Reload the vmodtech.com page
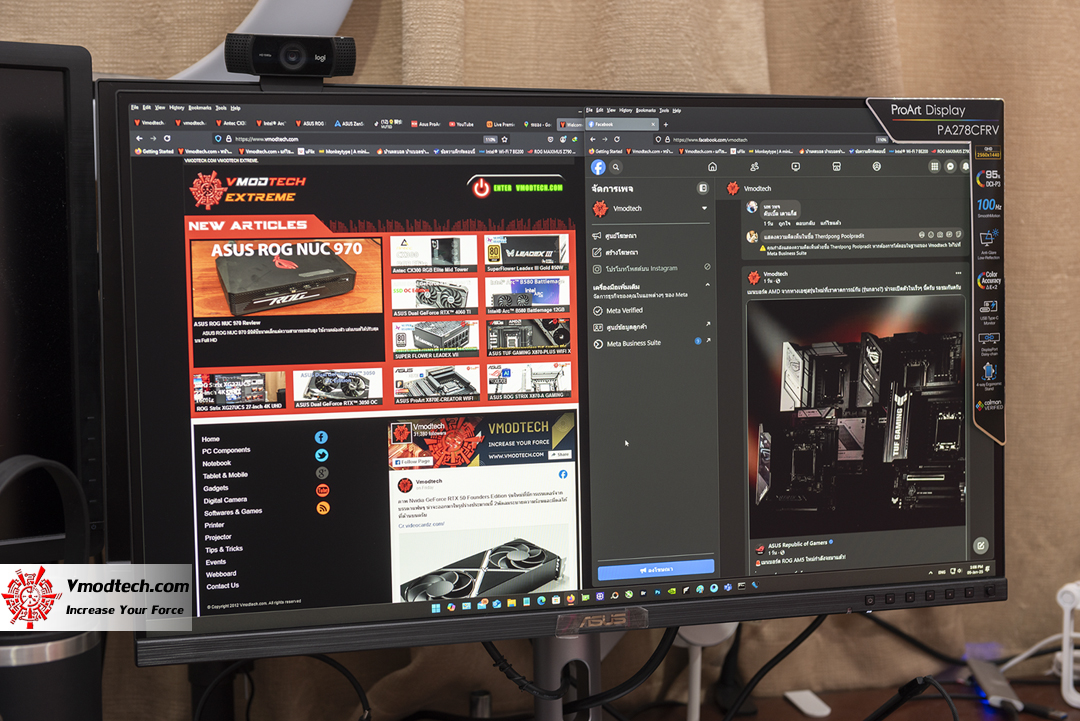Image resolution: width=1080 pixels, height=721 pixels. tap(167, 138)
